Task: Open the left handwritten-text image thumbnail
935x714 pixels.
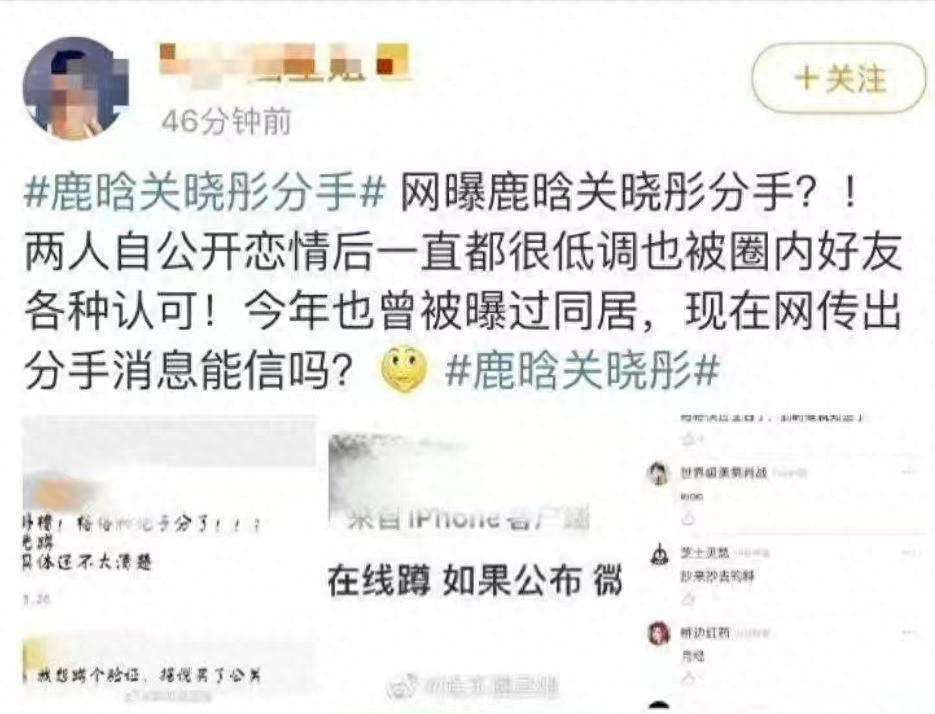Action: click(x=169, y=560)
